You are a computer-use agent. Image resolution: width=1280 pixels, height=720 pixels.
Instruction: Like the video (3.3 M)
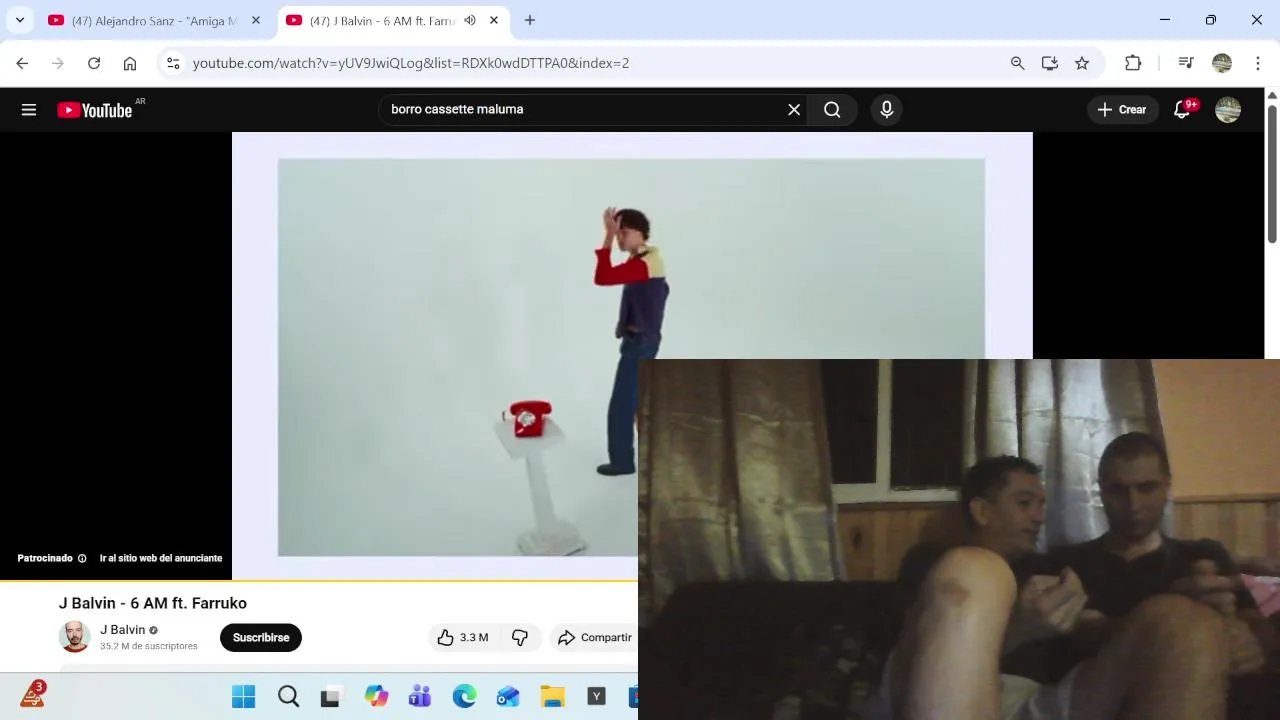point(463,637)
